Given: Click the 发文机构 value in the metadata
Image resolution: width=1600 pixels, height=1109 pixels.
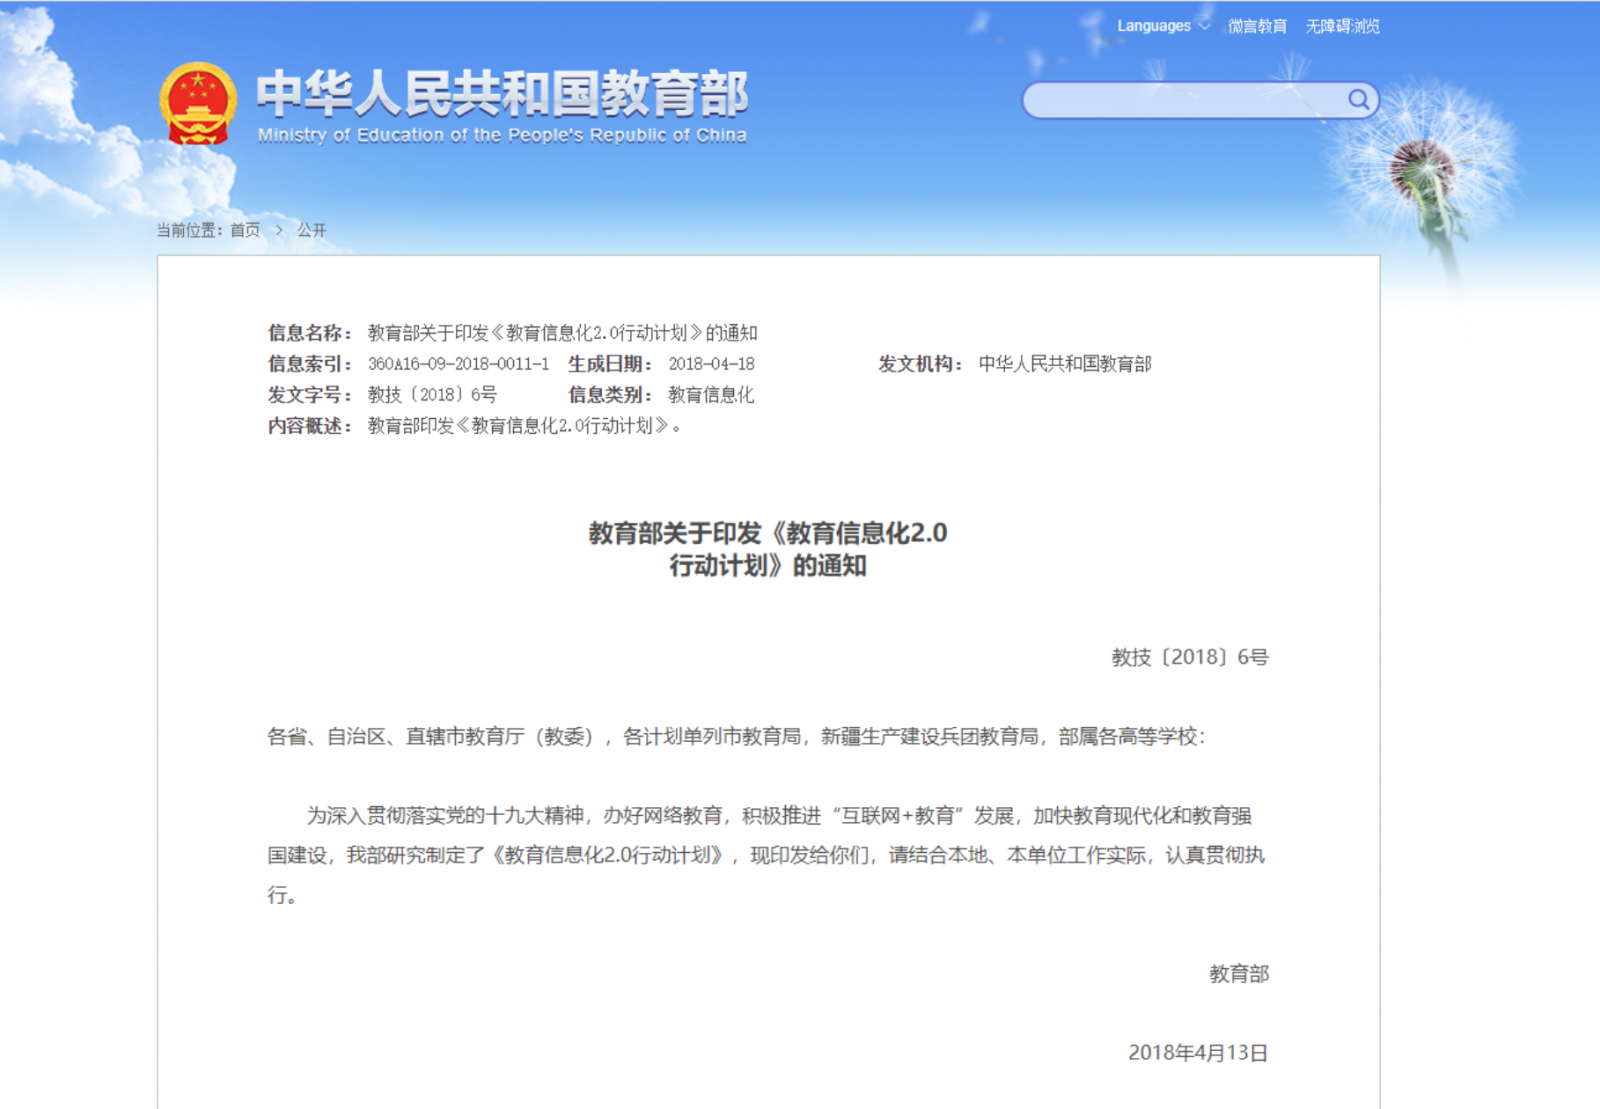Looking at the screenshot, I should (1064, 364).
